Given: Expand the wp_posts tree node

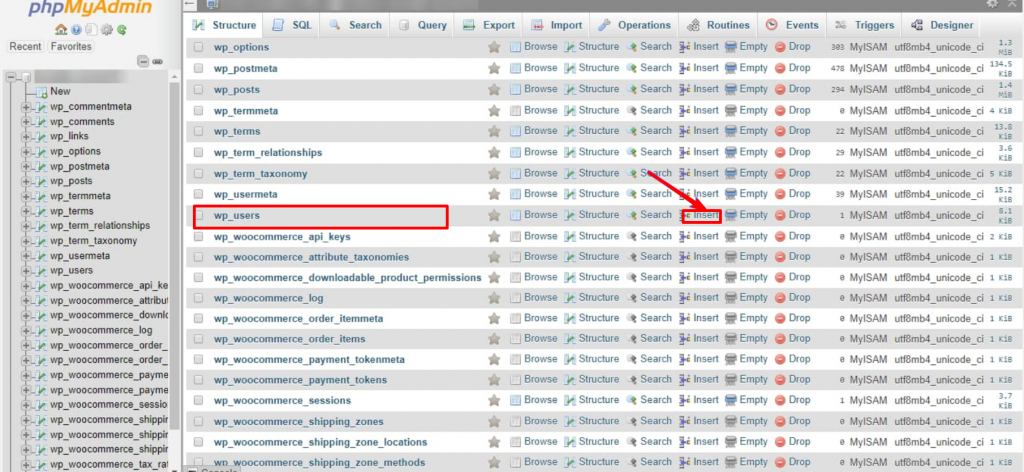Looking at the screenshot, I should pos(26,181).
